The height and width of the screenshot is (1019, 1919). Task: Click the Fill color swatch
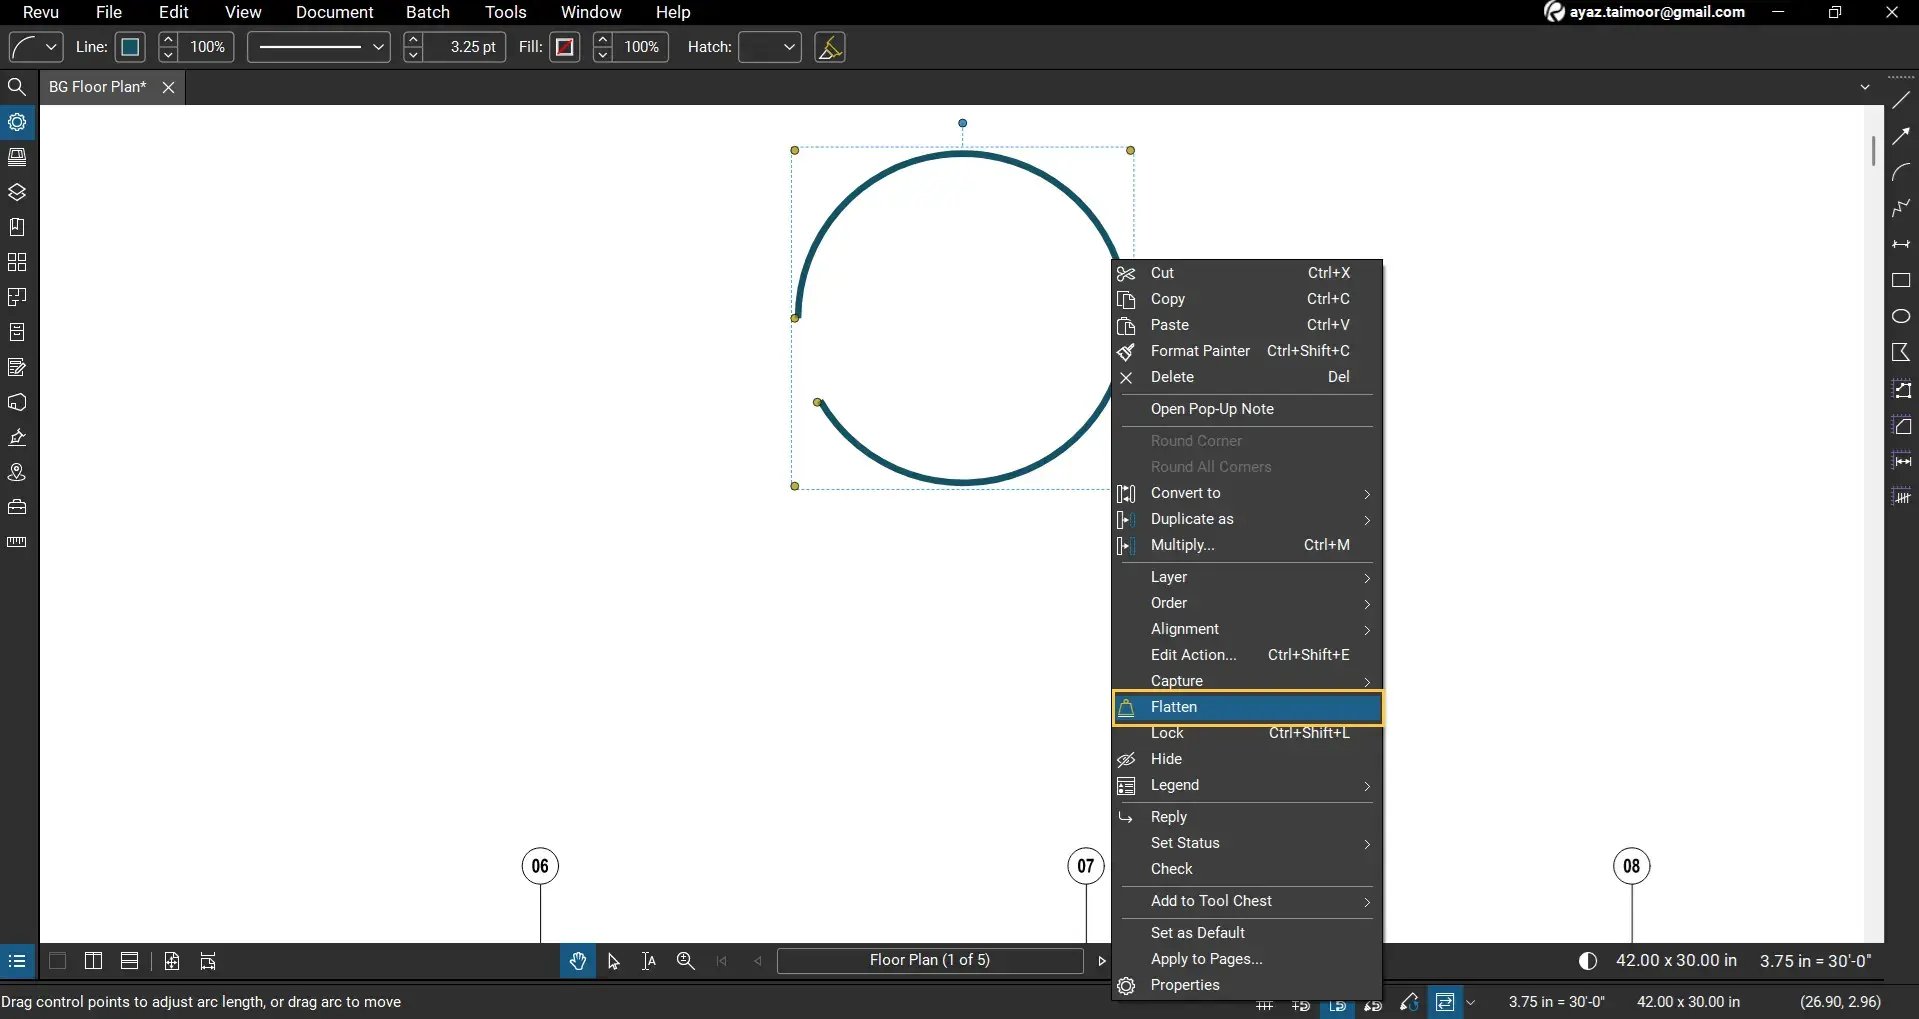click(x=564, y=47)
